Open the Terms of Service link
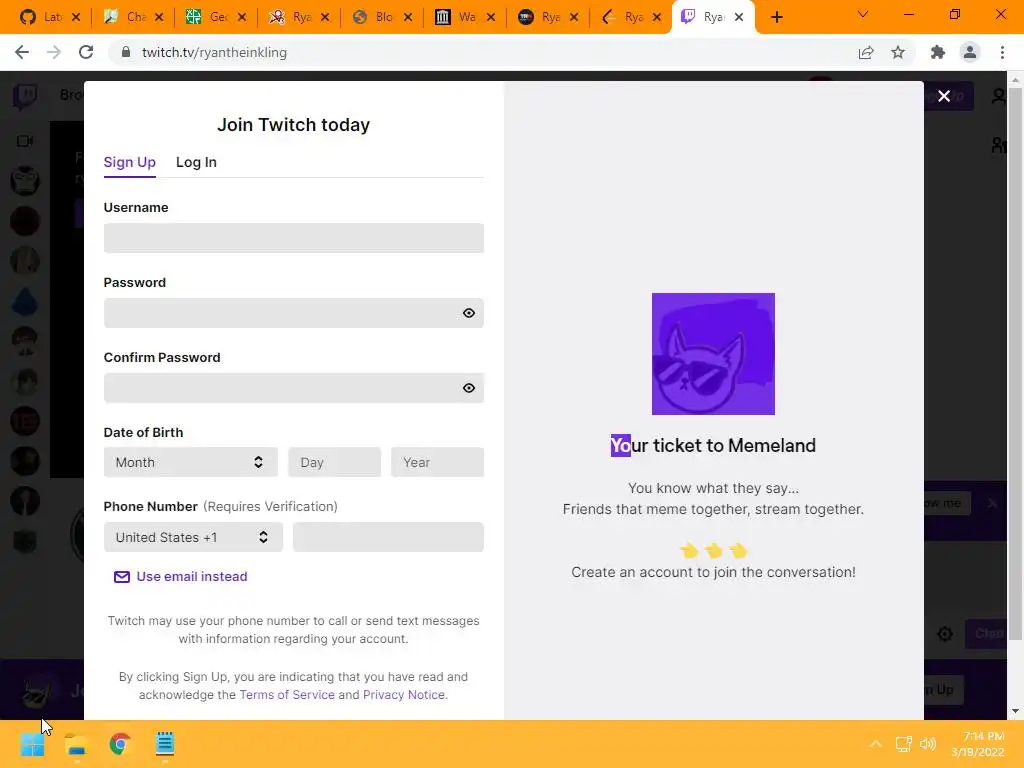 click(287, 695)
